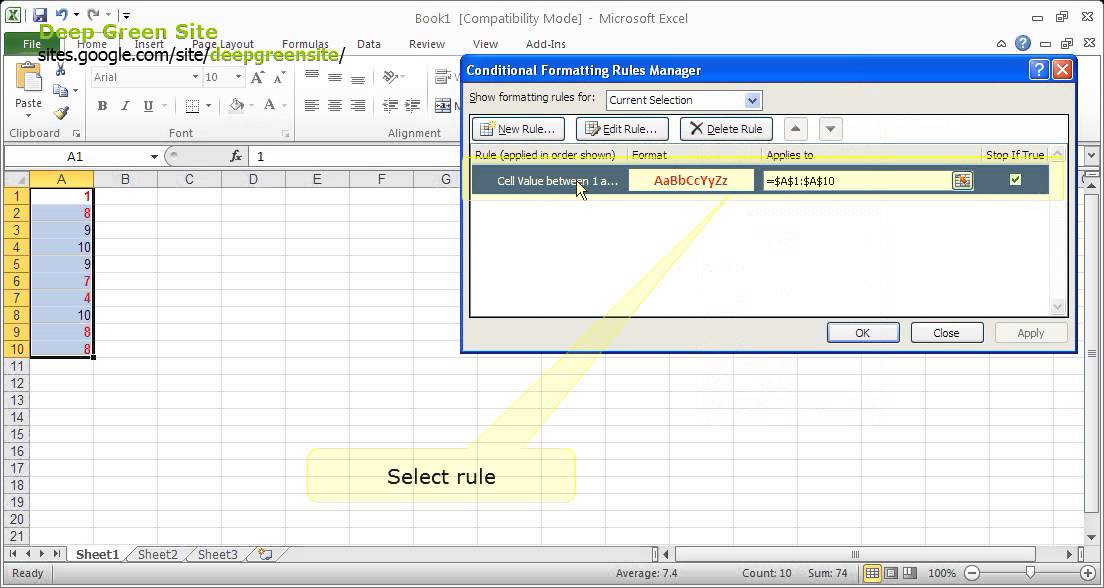
Task: Click the Applies to range field
Action: click(857, 181)
